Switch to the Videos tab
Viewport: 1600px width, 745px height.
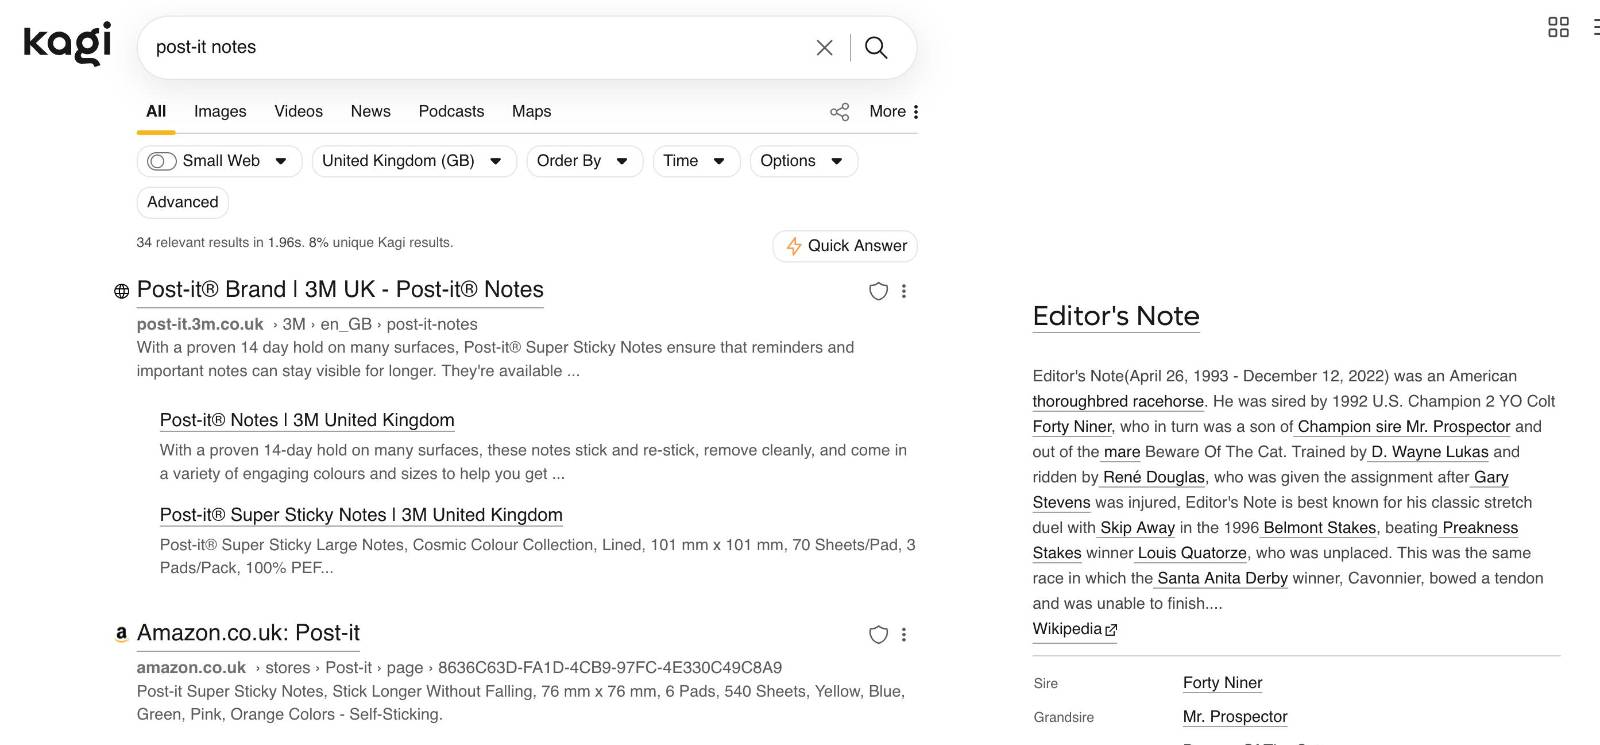point(299,112)
